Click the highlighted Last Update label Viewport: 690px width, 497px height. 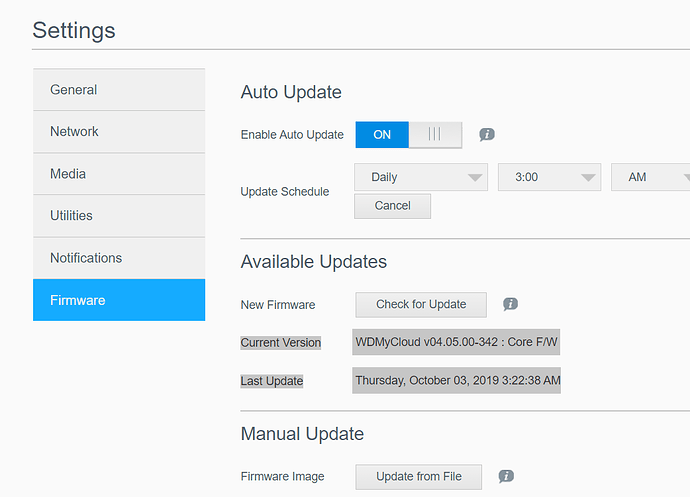click(272, 381)
